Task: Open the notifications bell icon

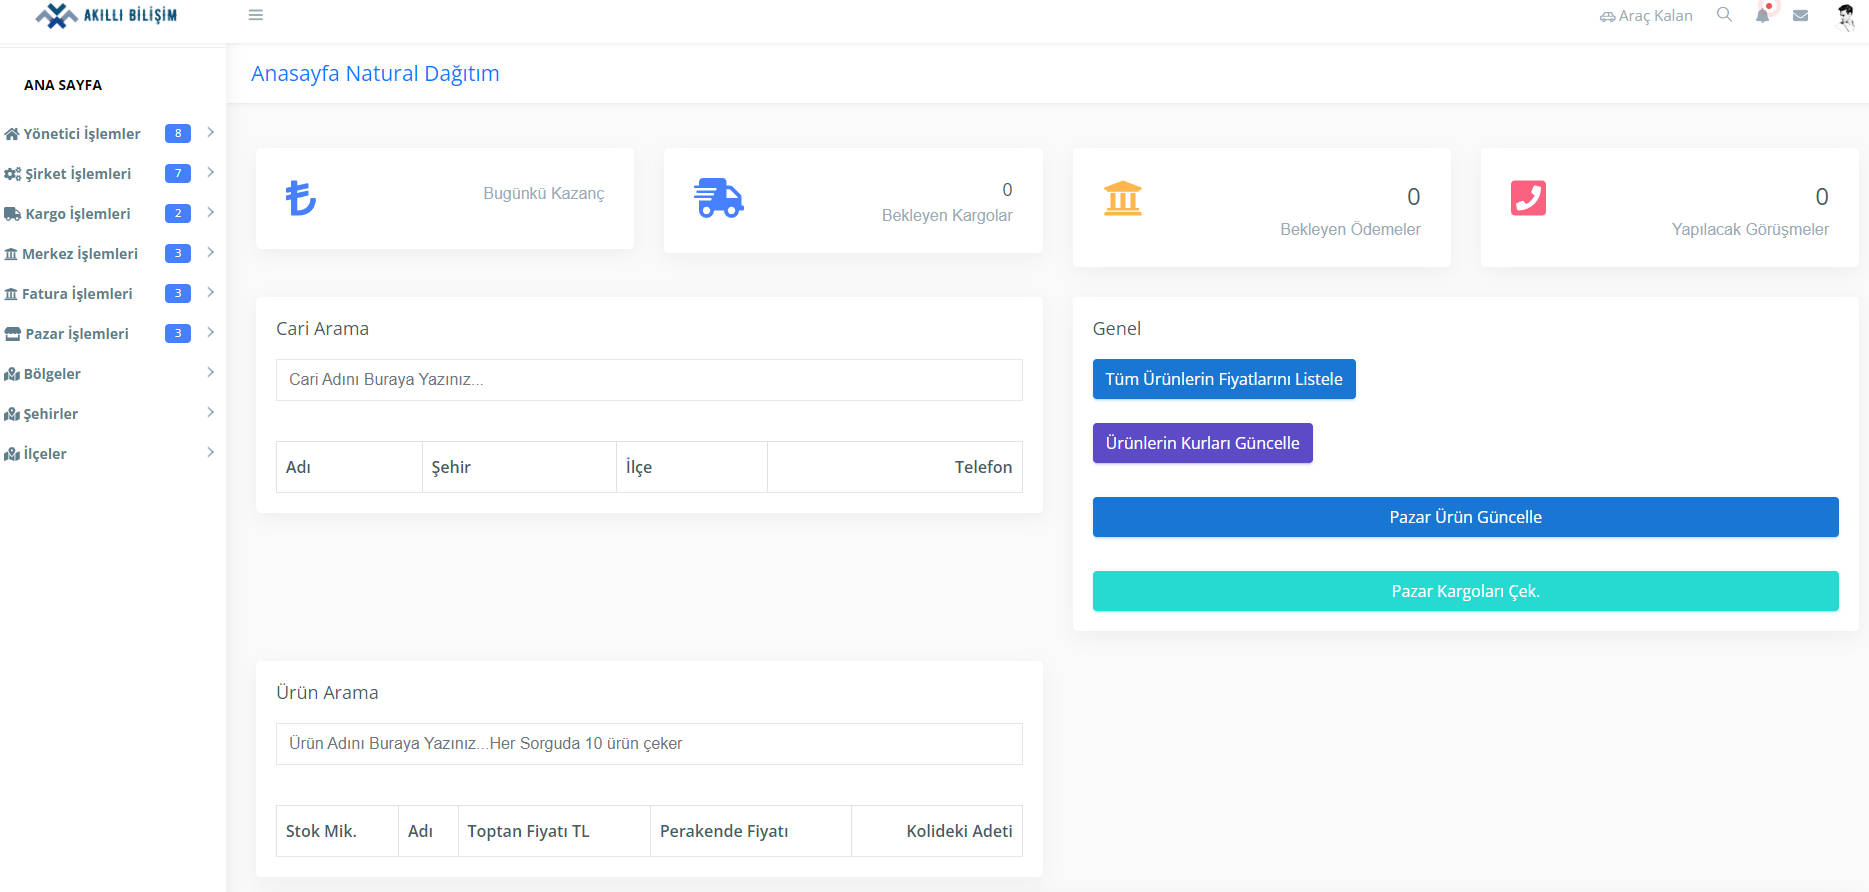Action: pyautogui.click(x=1762, y=15)
